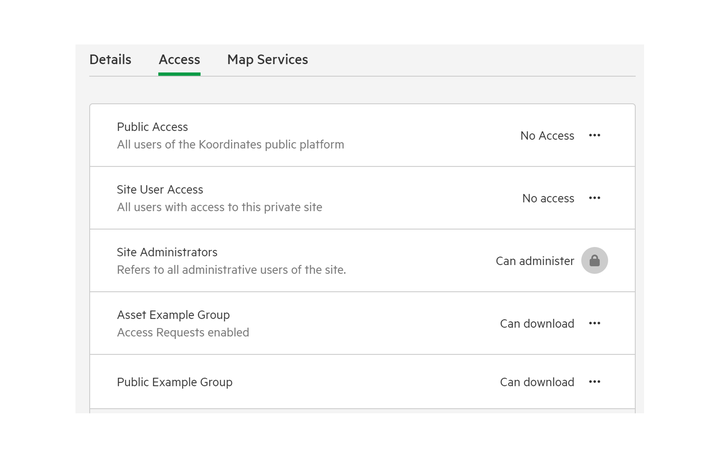
Task: Open Asset Example Group's three-dot menu
Action: [x=594, y=323]
